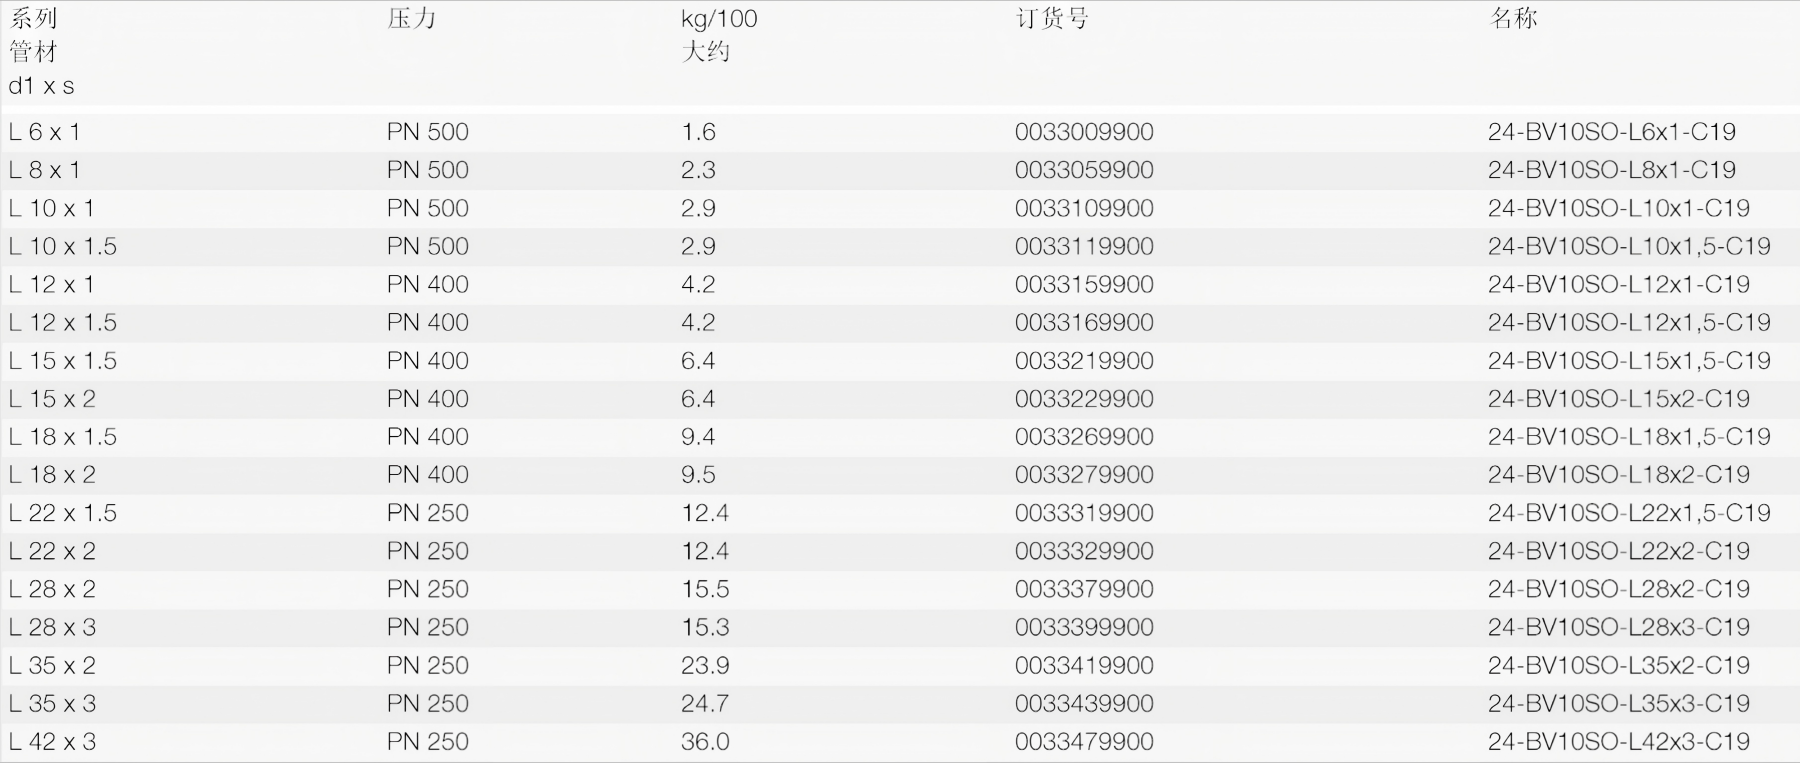Click order number 0033319900
The image size is (1800, 763).
coord(1084,513)
